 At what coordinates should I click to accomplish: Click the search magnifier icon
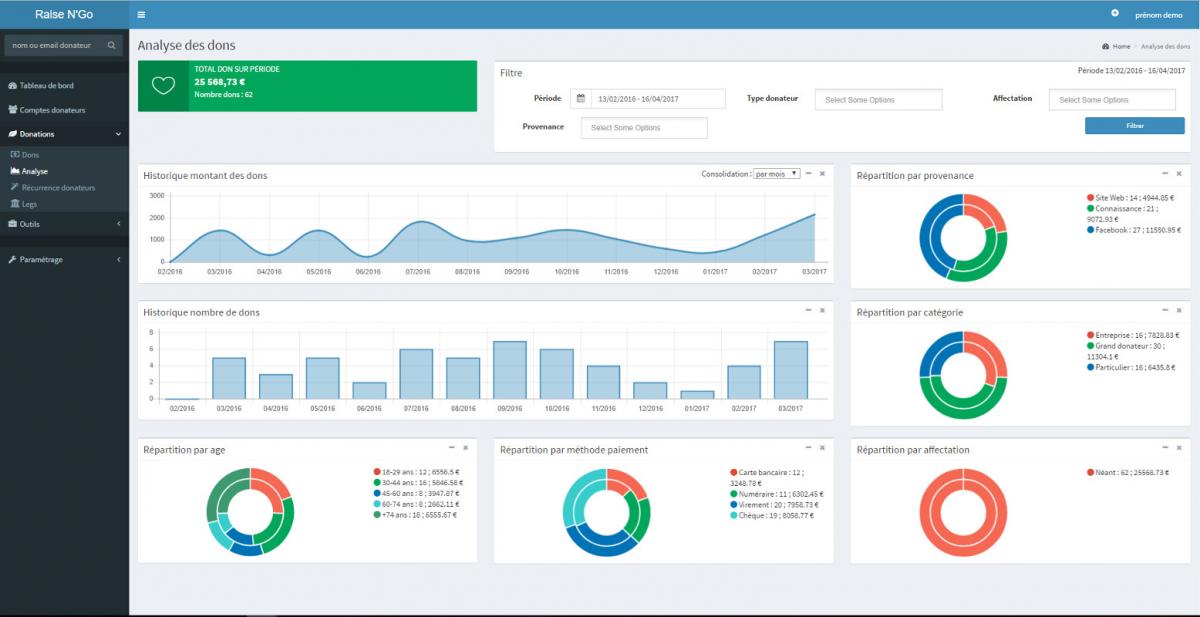click(112, 45)
